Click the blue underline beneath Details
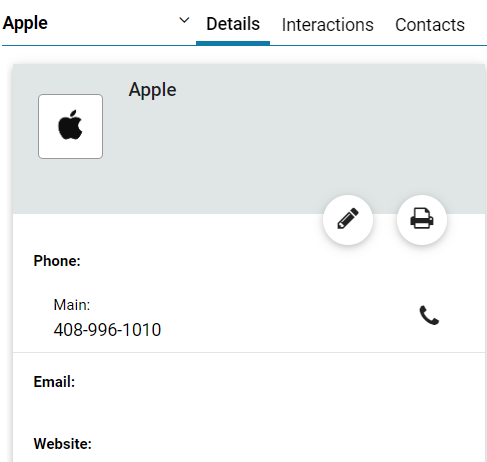The width and height of the screenshot is (487, 462). coord(233,43)
